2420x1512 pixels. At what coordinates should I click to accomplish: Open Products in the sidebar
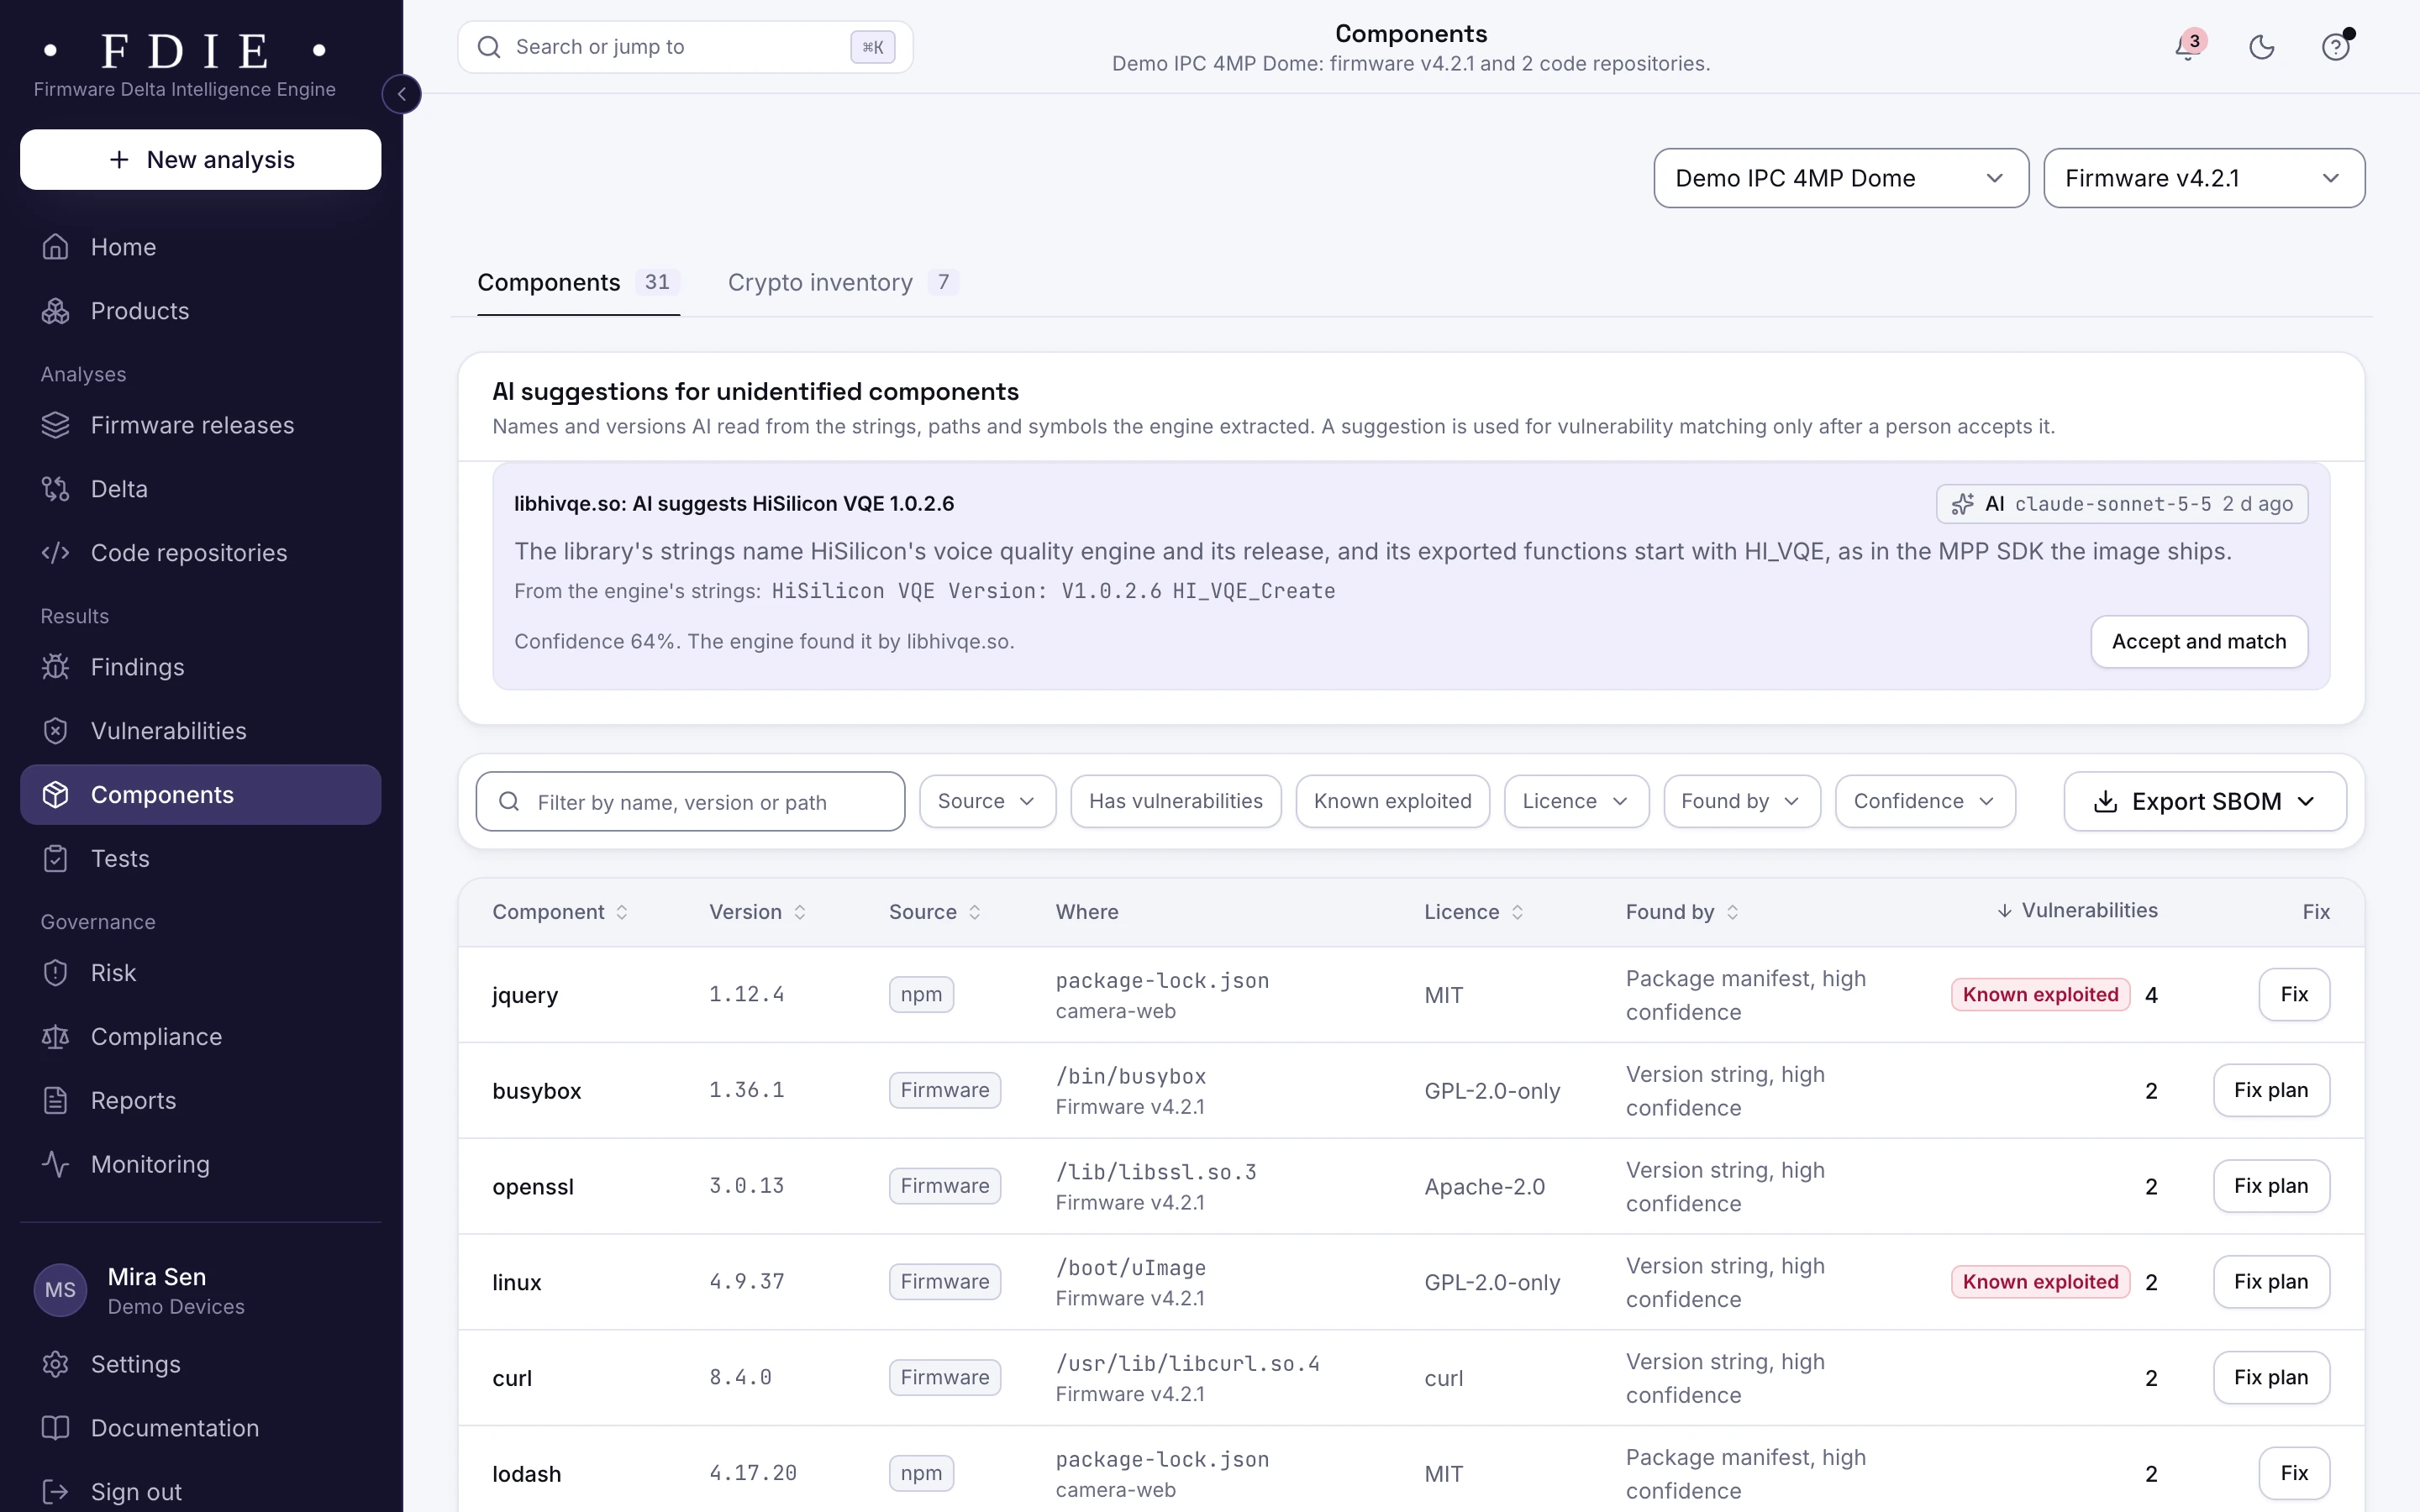[200, 311]
